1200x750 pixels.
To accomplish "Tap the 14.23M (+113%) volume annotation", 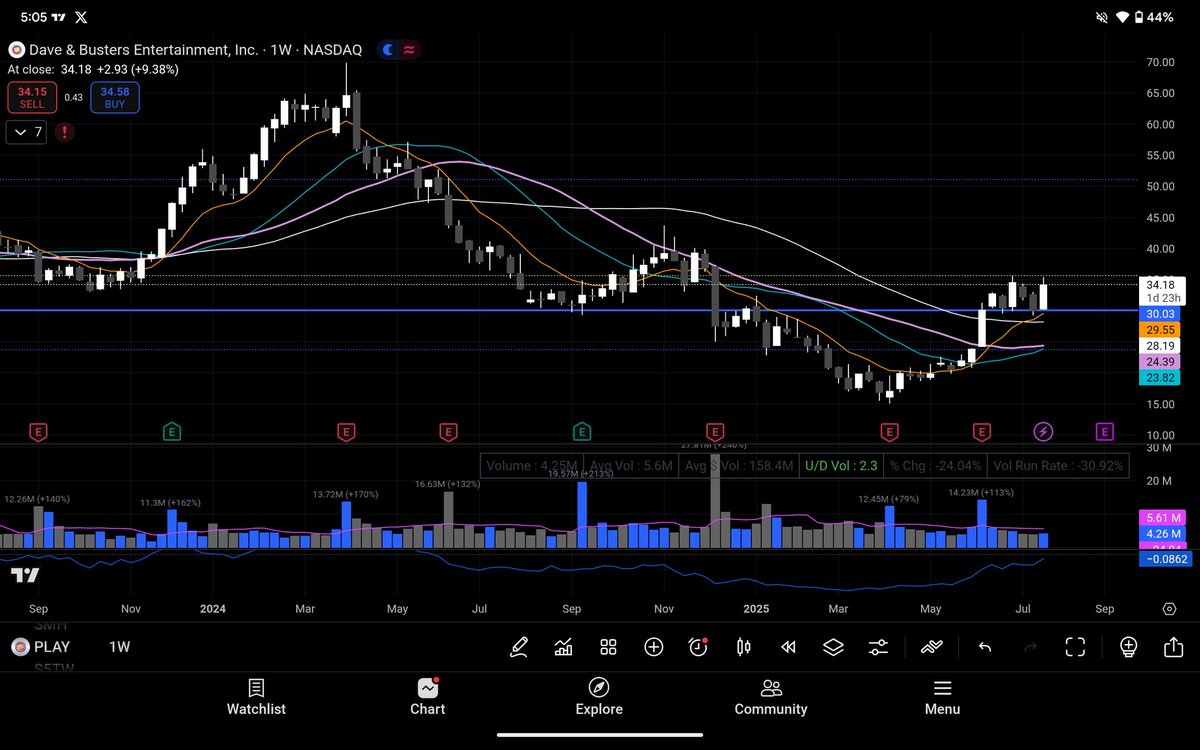I will [x=982, y=493].
